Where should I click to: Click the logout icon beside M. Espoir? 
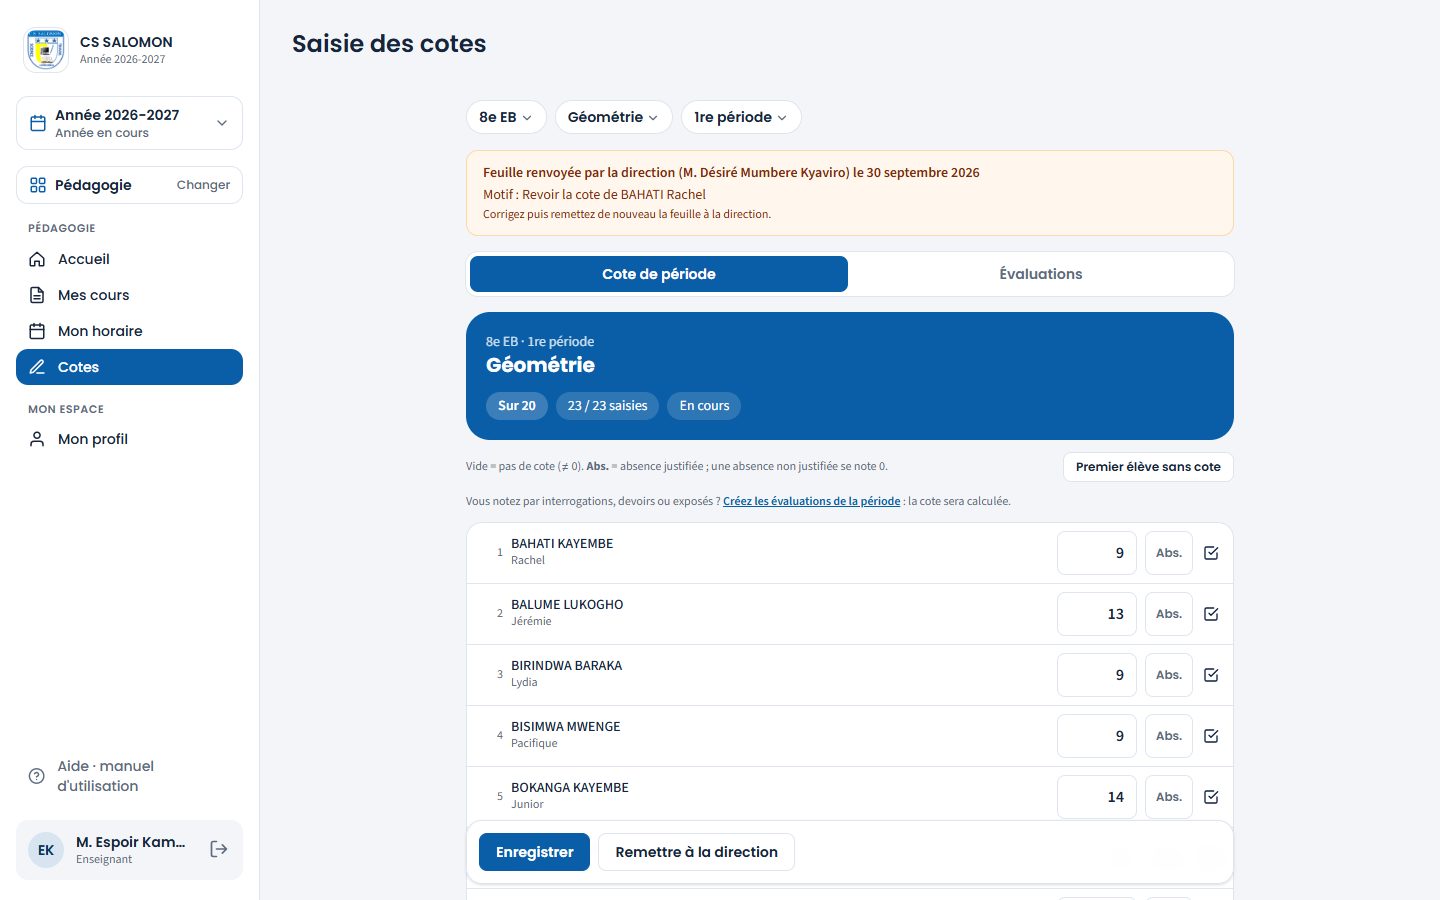tap(219, 849)
